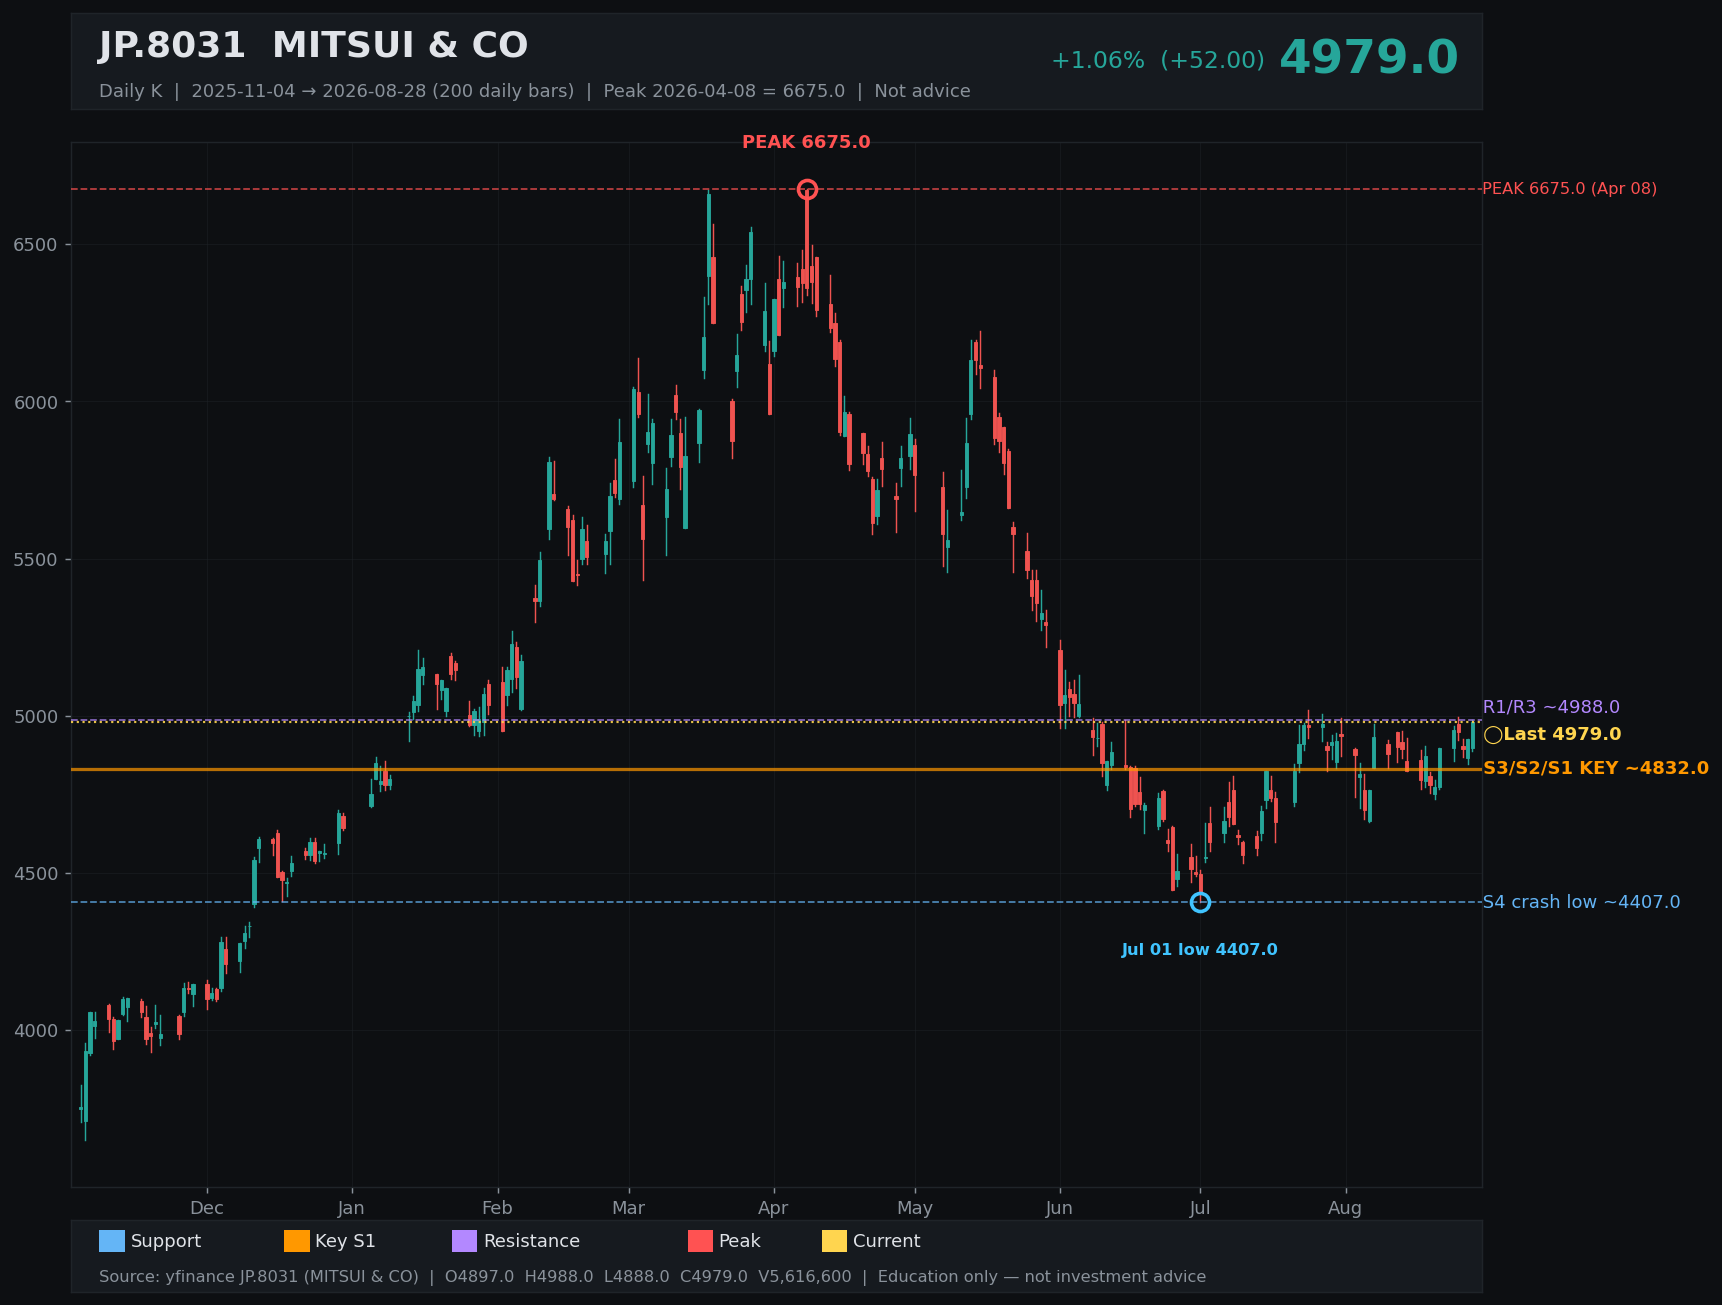Viewport: 1722px width, 1305px height.
Task: Select the Aug month label on the x-axis
Action: [x=1345, y=1208]
